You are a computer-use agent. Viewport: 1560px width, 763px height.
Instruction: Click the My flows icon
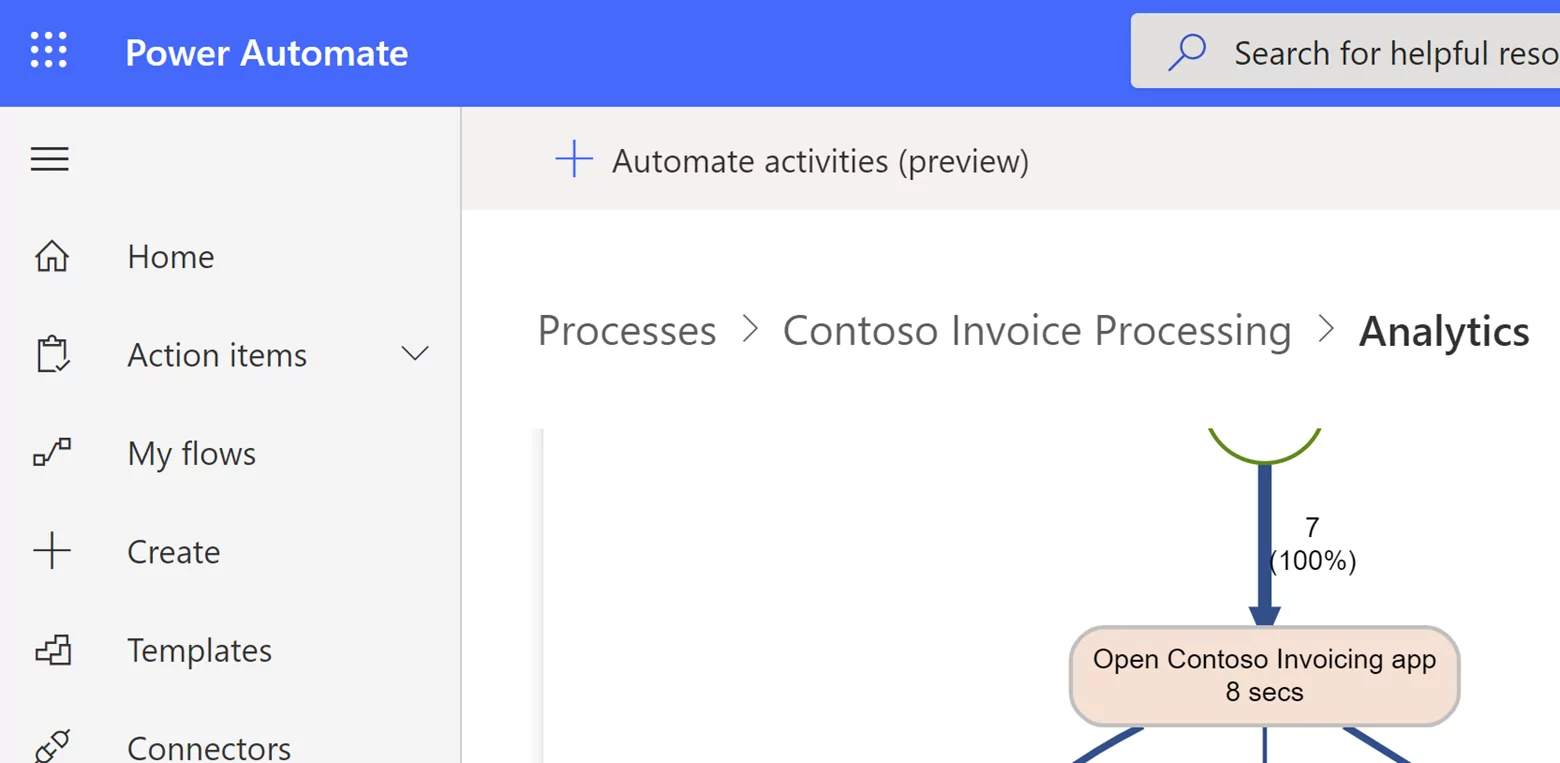click(52, 453)
